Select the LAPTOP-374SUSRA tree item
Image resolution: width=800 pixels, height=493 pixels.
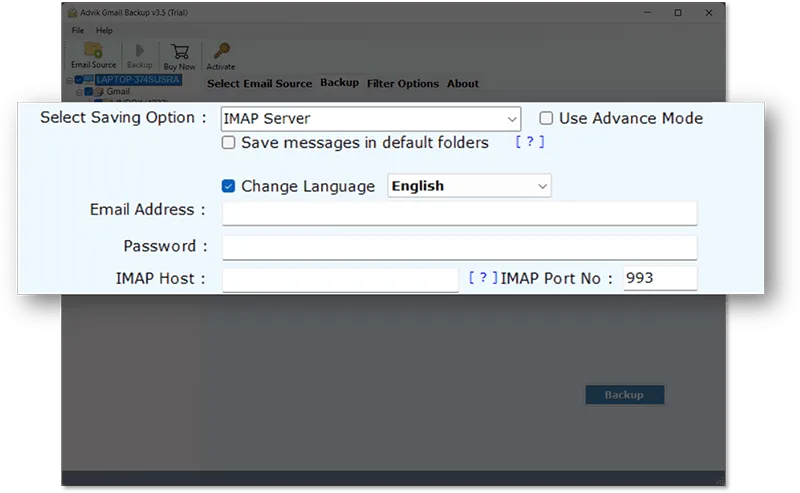pyautogui.click(x=138, y=80)
